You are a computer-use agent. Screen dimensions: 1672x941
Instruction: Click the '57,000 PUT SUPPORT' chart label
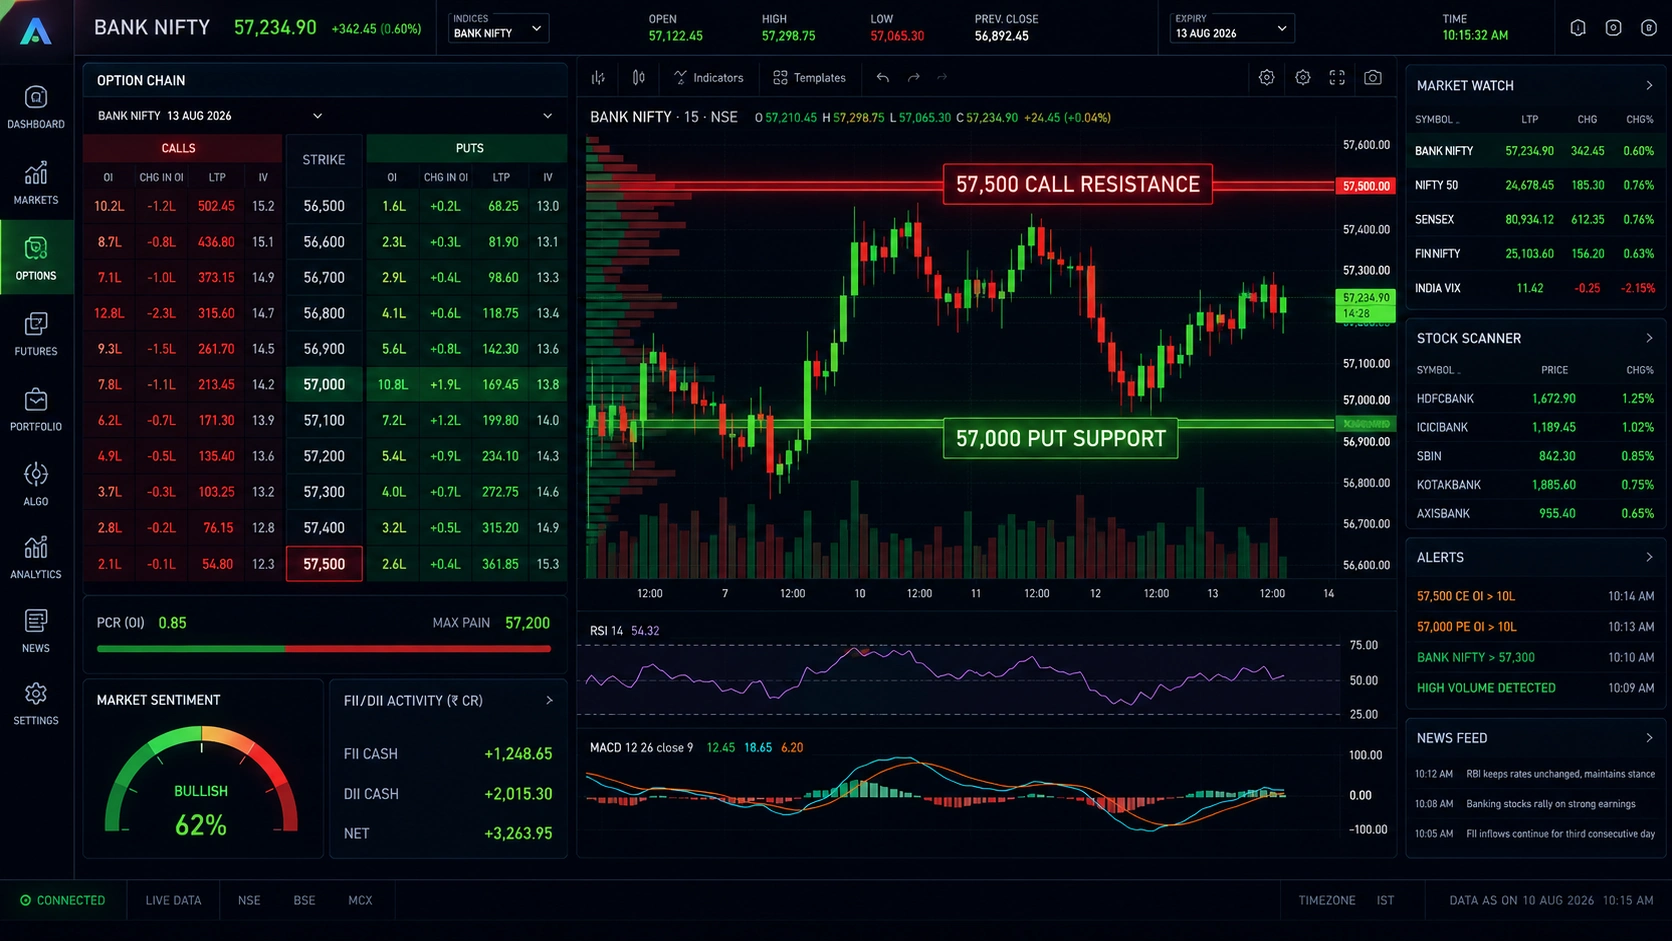pos(1061,438)
